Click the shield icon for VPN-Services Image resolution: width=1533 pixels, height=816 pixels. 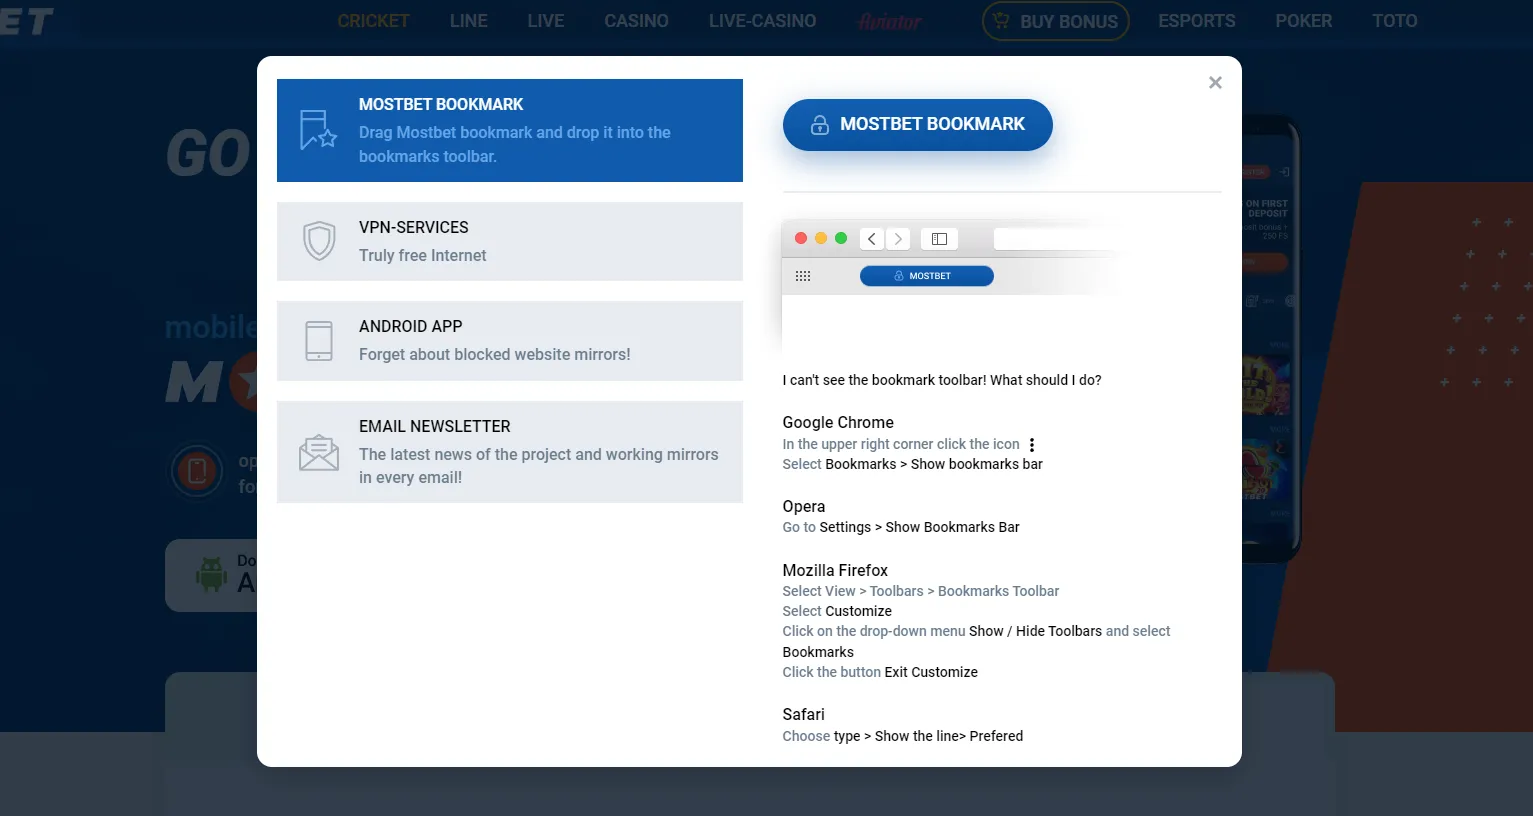click(x=318, y=241)
